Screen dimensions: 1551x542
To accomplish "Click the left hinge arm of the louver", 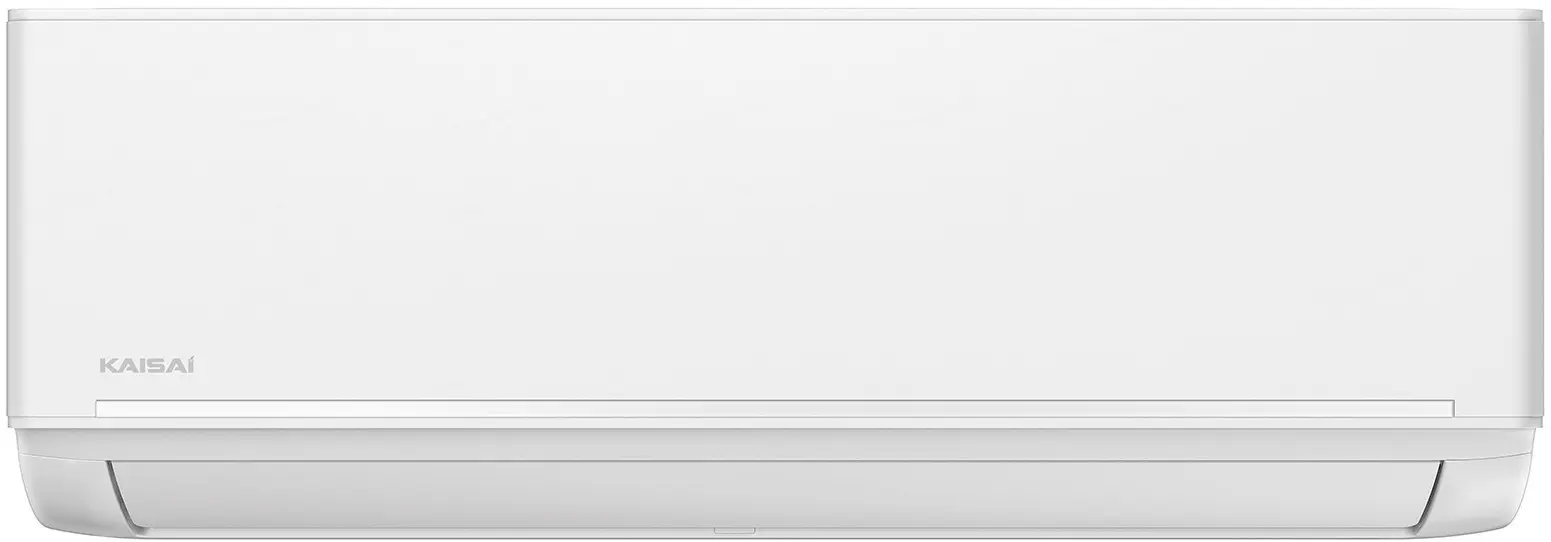I will point(121,493).
